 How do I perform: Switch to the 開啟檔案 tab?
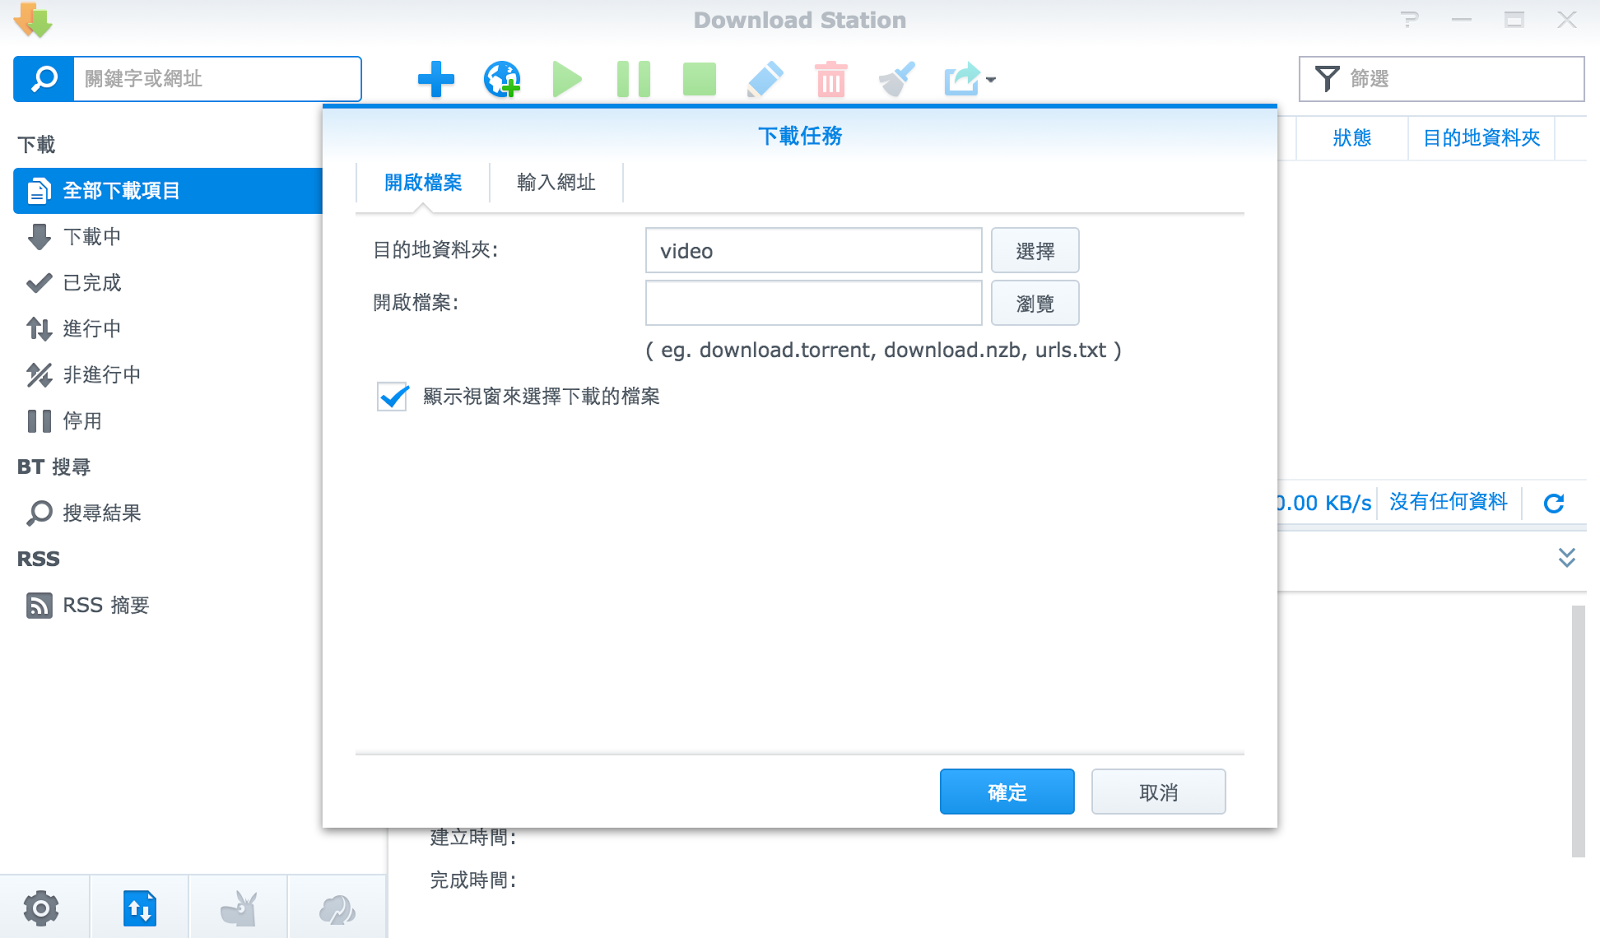click(423, 183)
